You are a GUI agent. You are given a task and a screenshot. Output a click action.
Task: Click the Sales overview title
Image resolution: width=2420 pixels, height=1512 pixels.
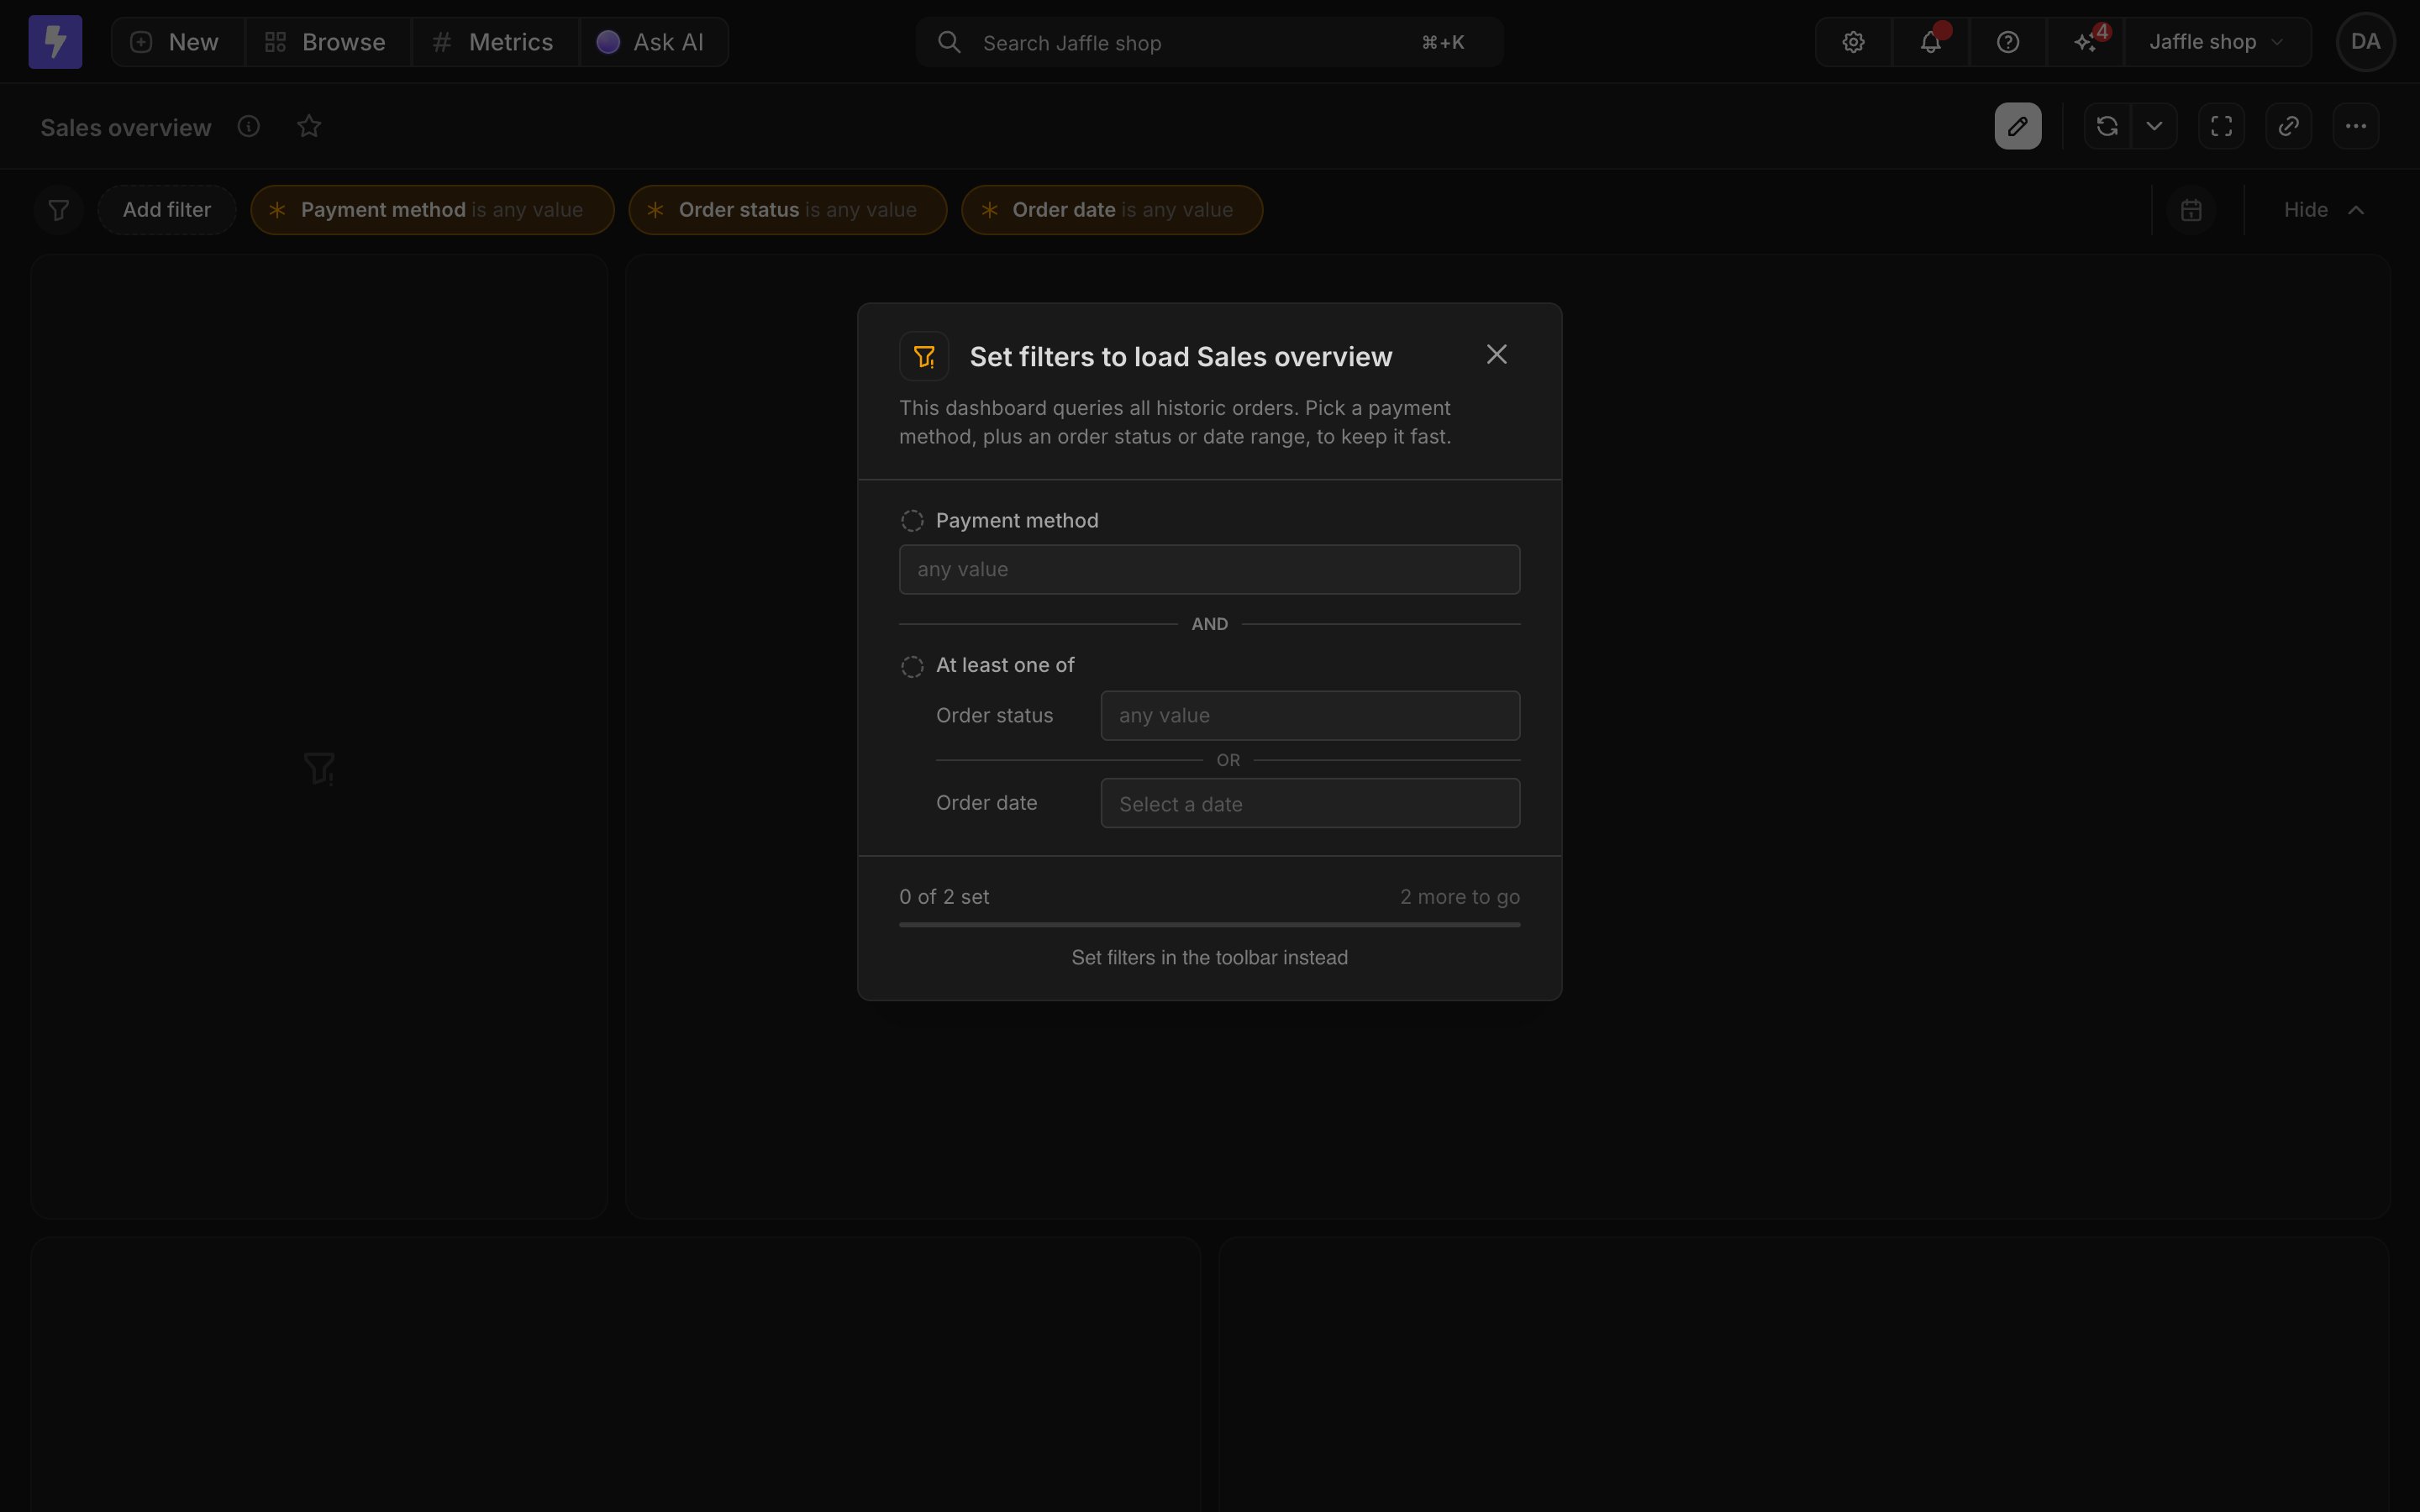tap(126, 127)
